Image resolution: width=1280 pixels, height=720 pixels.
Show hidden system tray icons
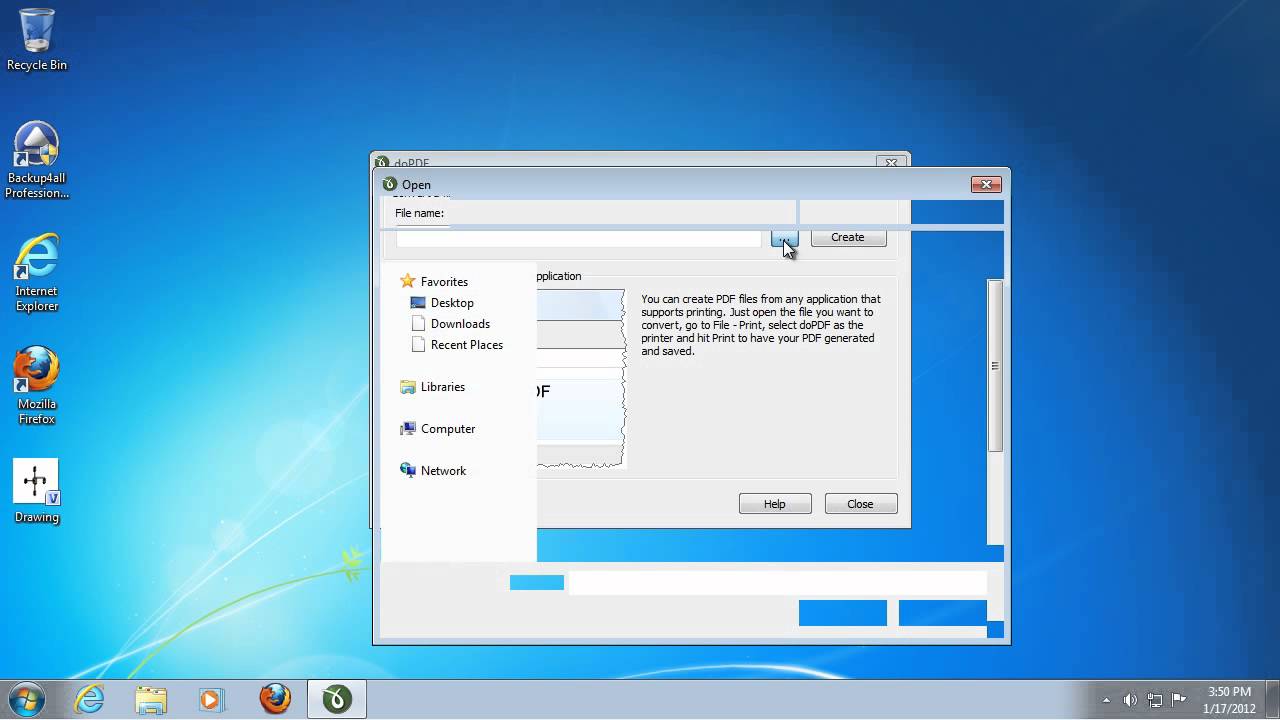coord(1106,700)
